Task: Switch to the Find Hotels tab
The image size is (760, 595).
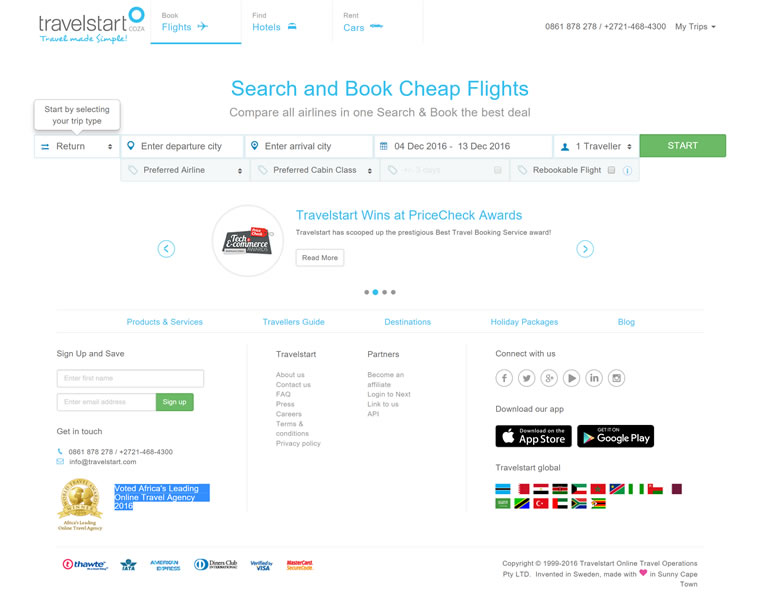Action: coord(286,22)
